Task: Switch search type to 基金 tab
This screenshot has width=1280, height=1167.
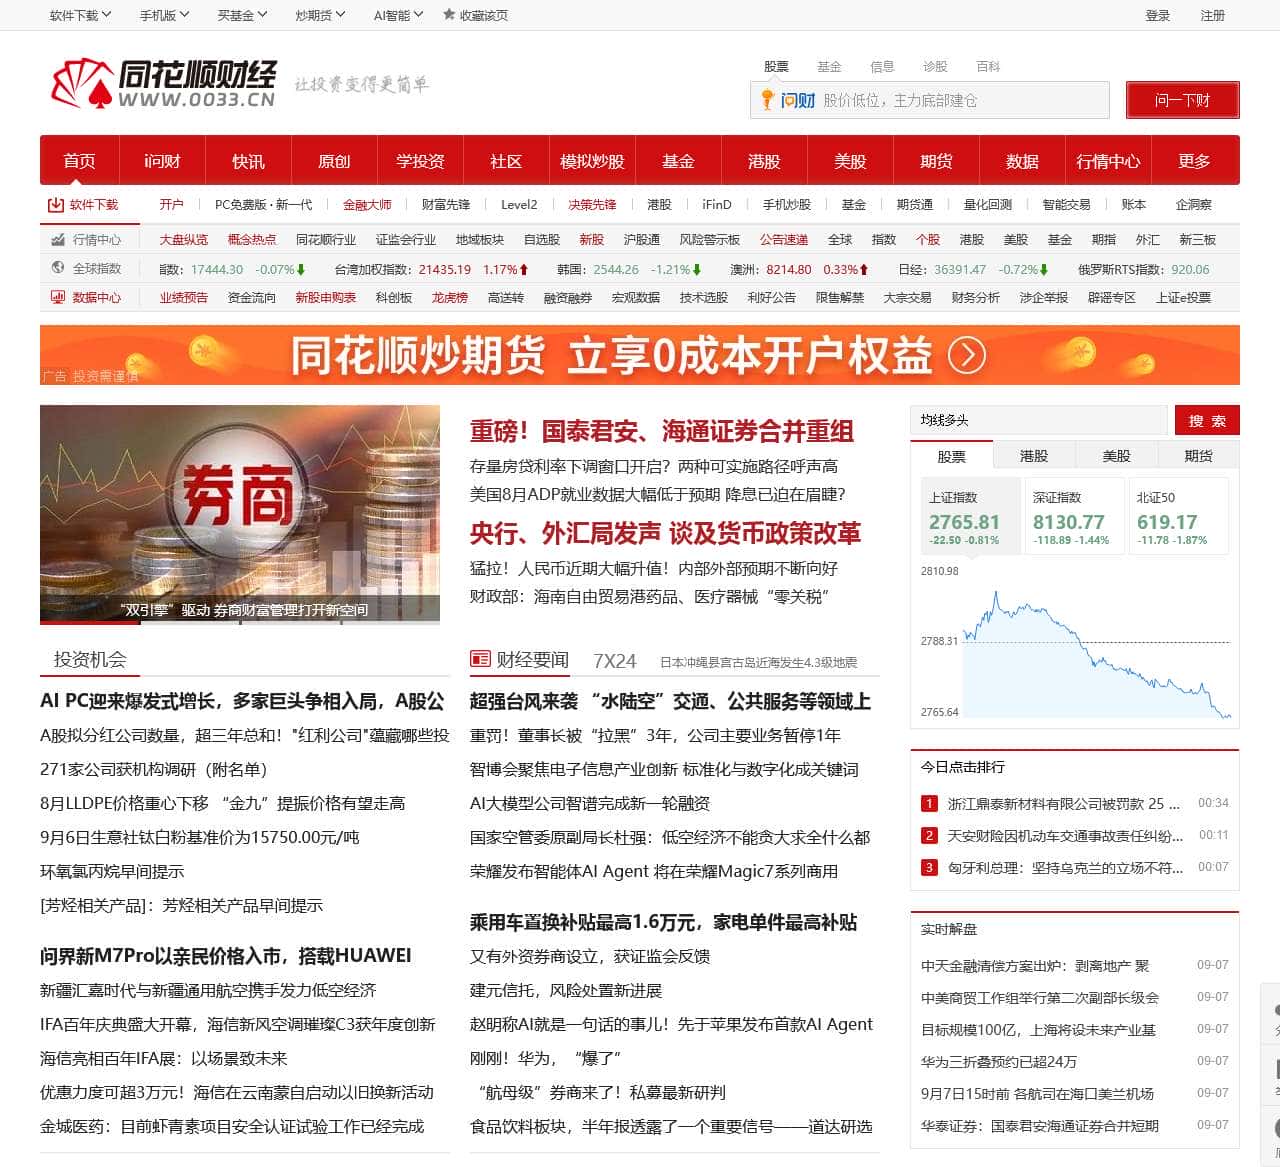Action: (829, 67)
